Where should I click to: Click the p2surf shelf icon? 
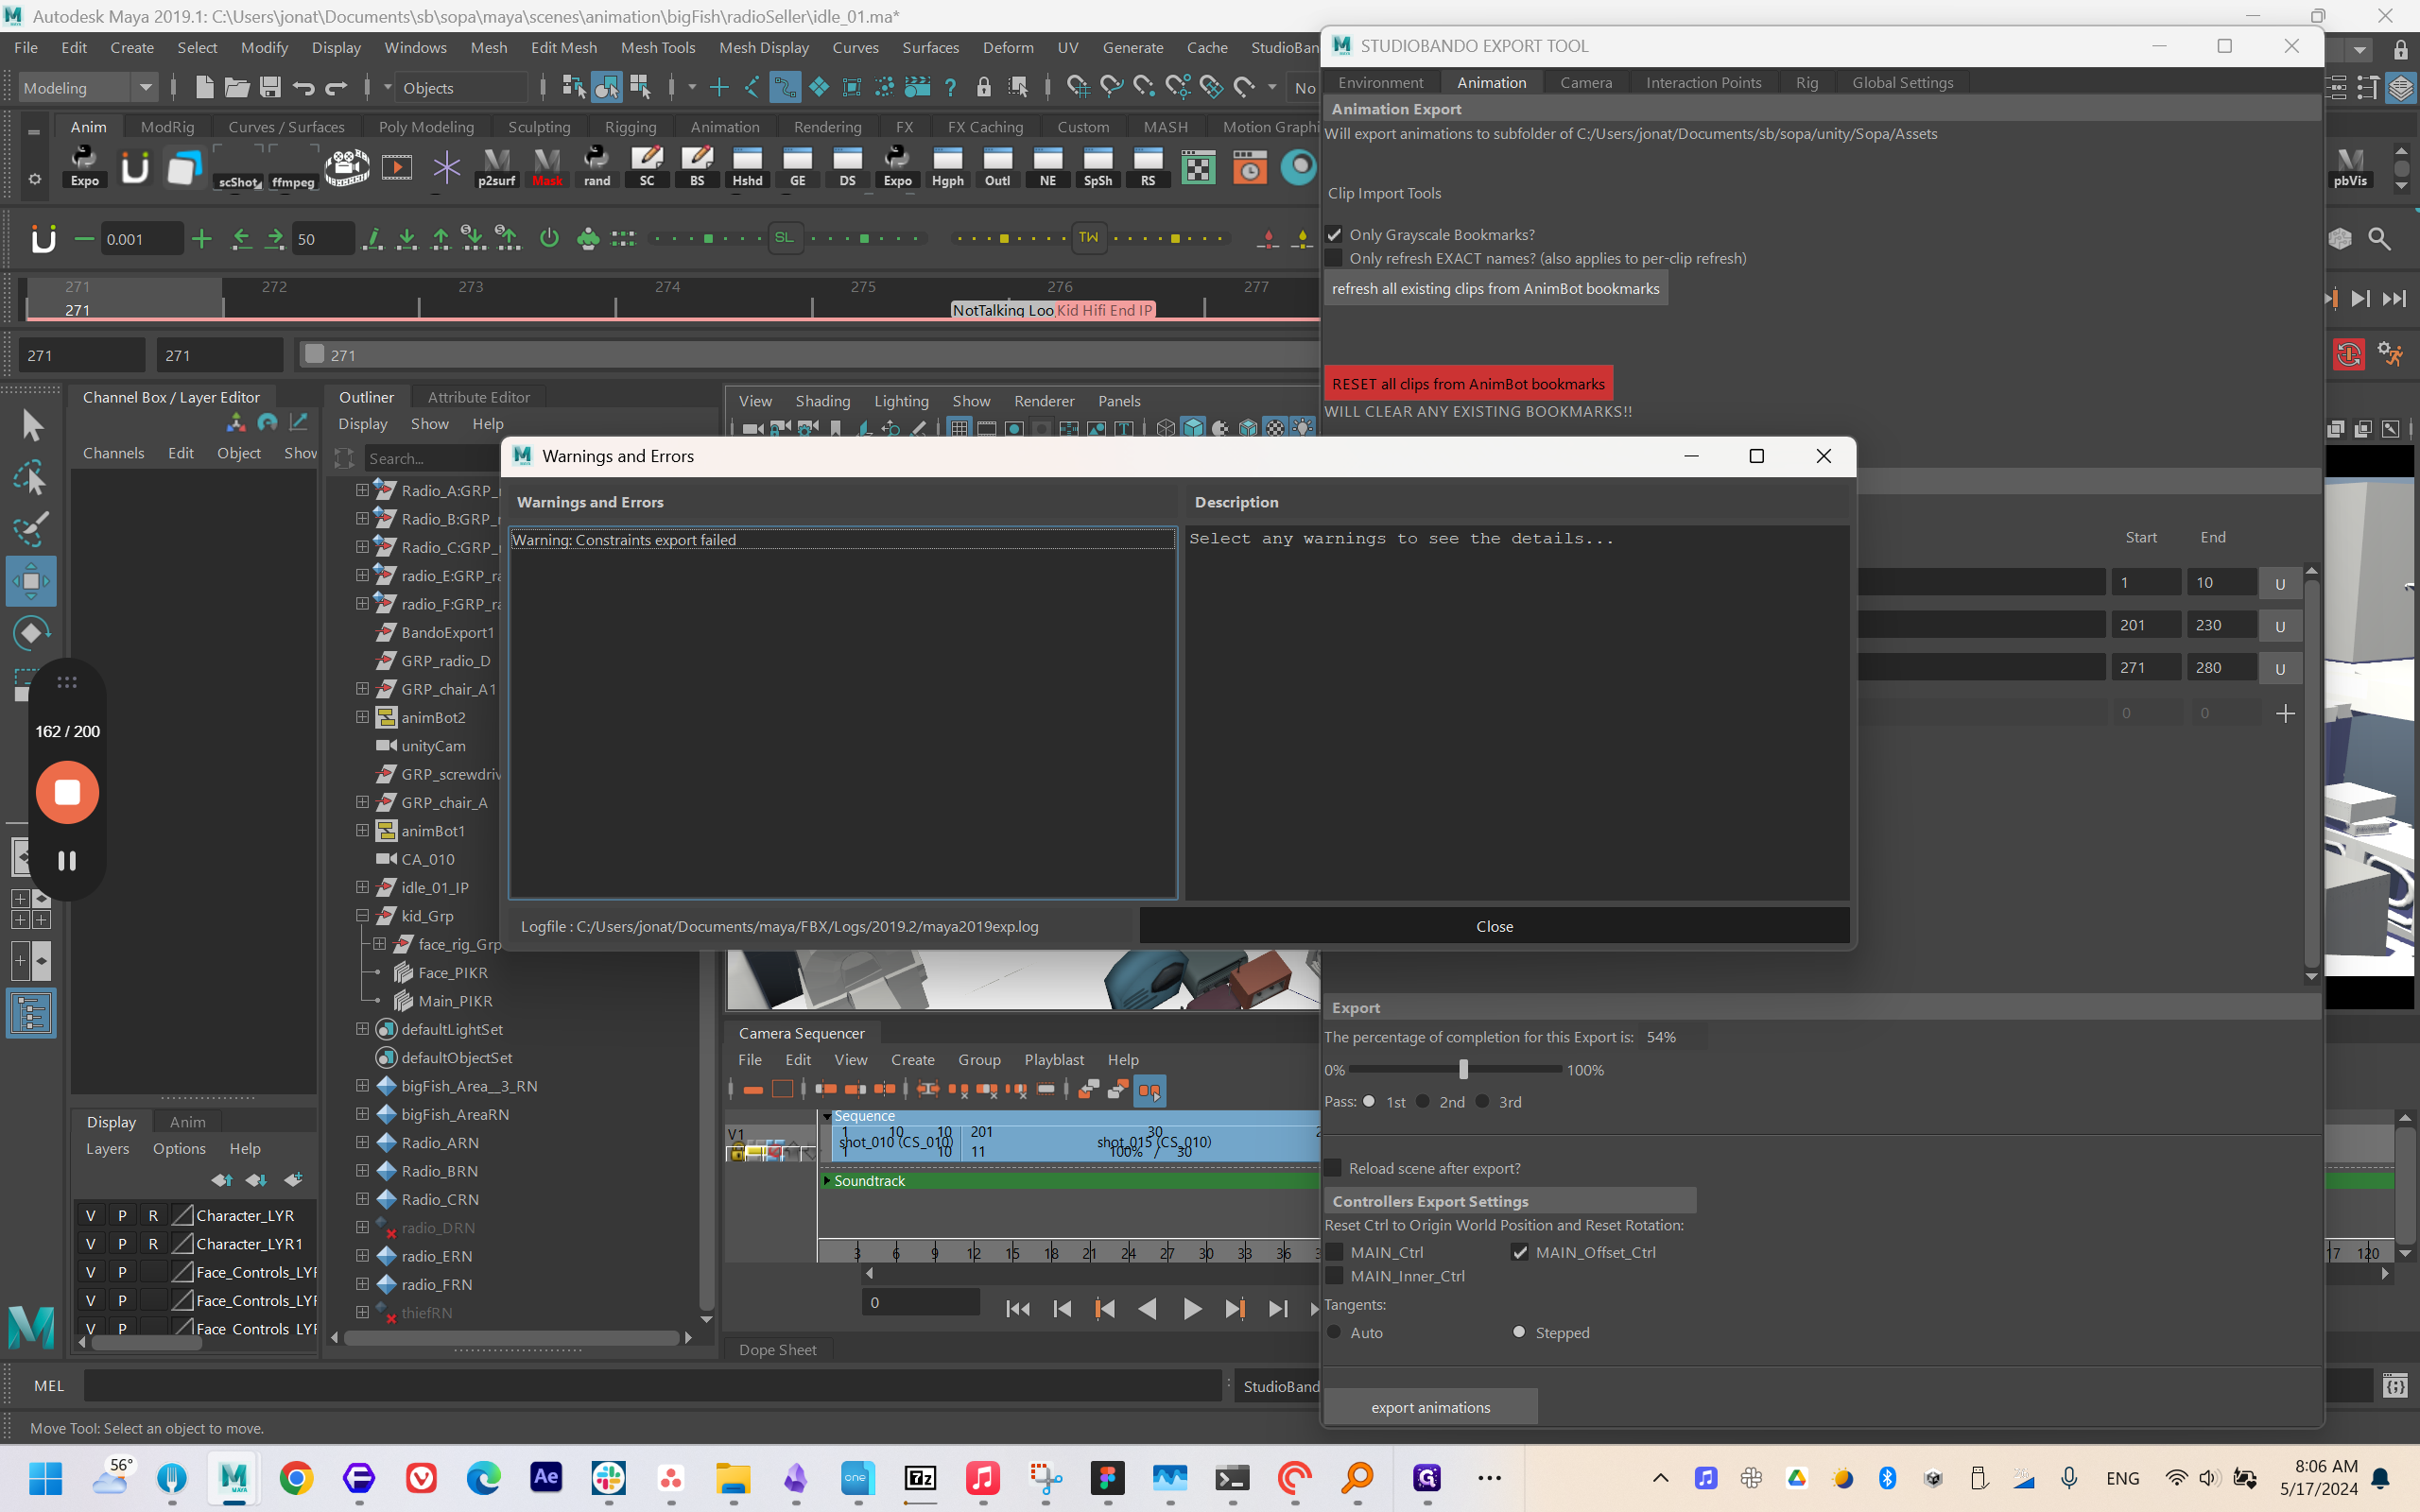pos(496,166)
